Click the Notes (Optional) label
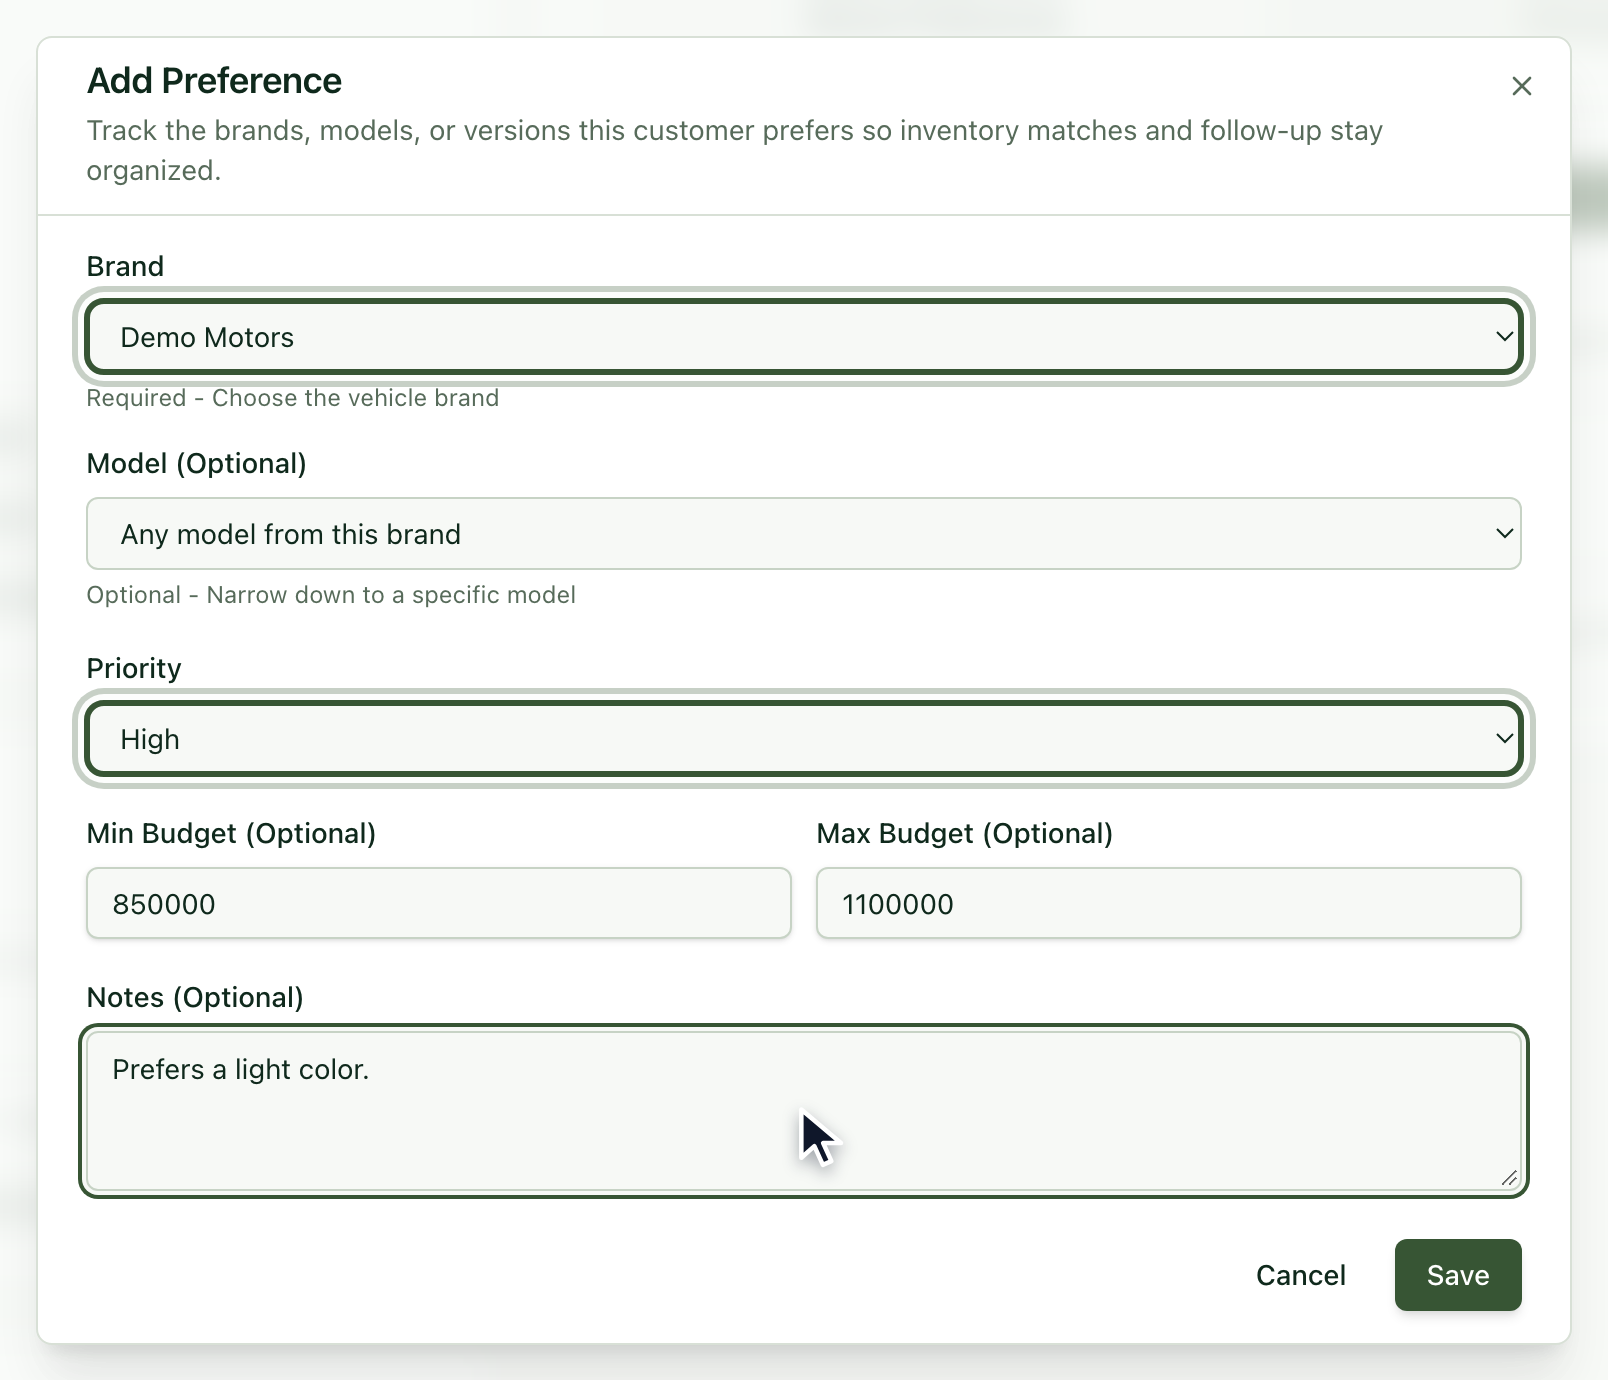The width and height of the screenshot is (1608, 1380). tap(195, 997)
